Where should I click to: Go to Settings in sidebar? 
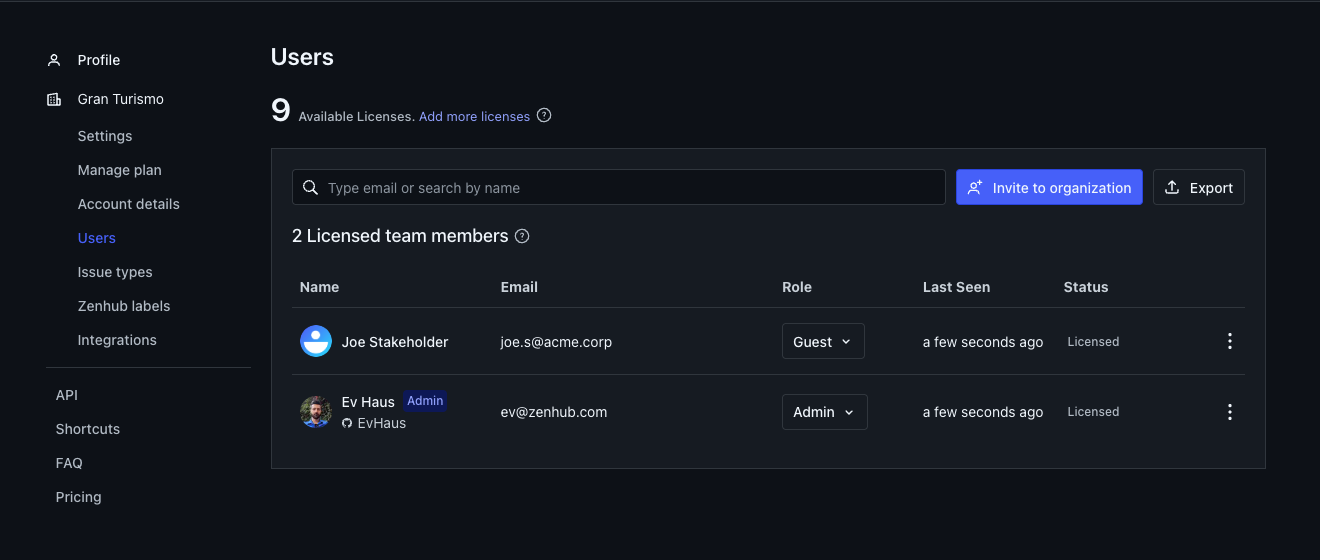point(105,136)
